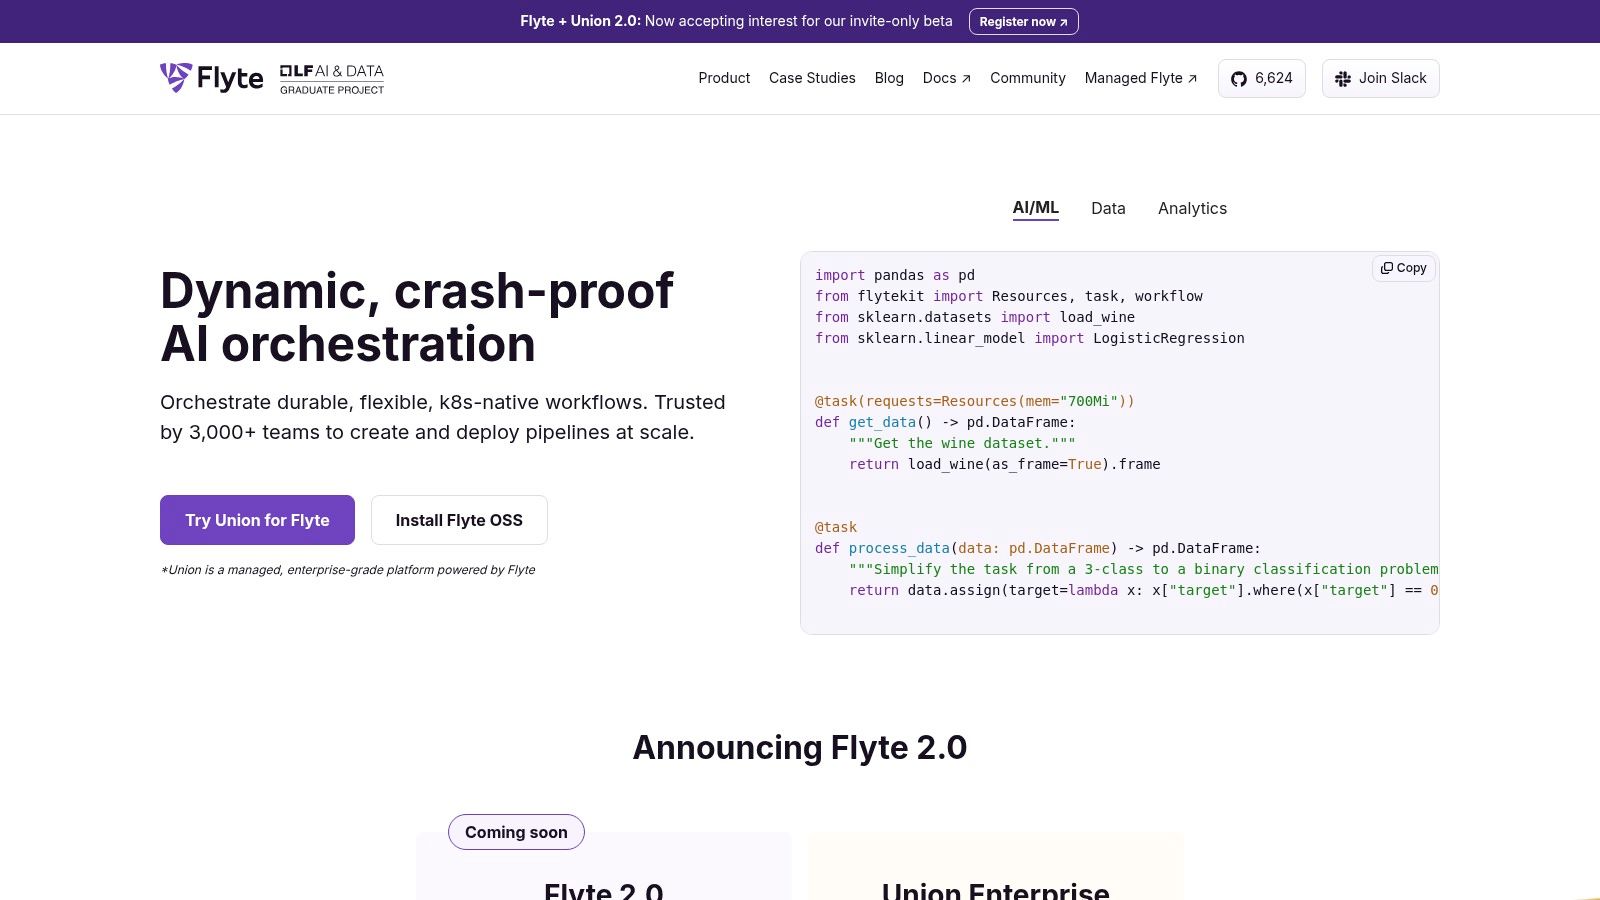The image size is (1600, 900).
Task: Click the Try Union for Flyte button
Action: coord(257,520)
